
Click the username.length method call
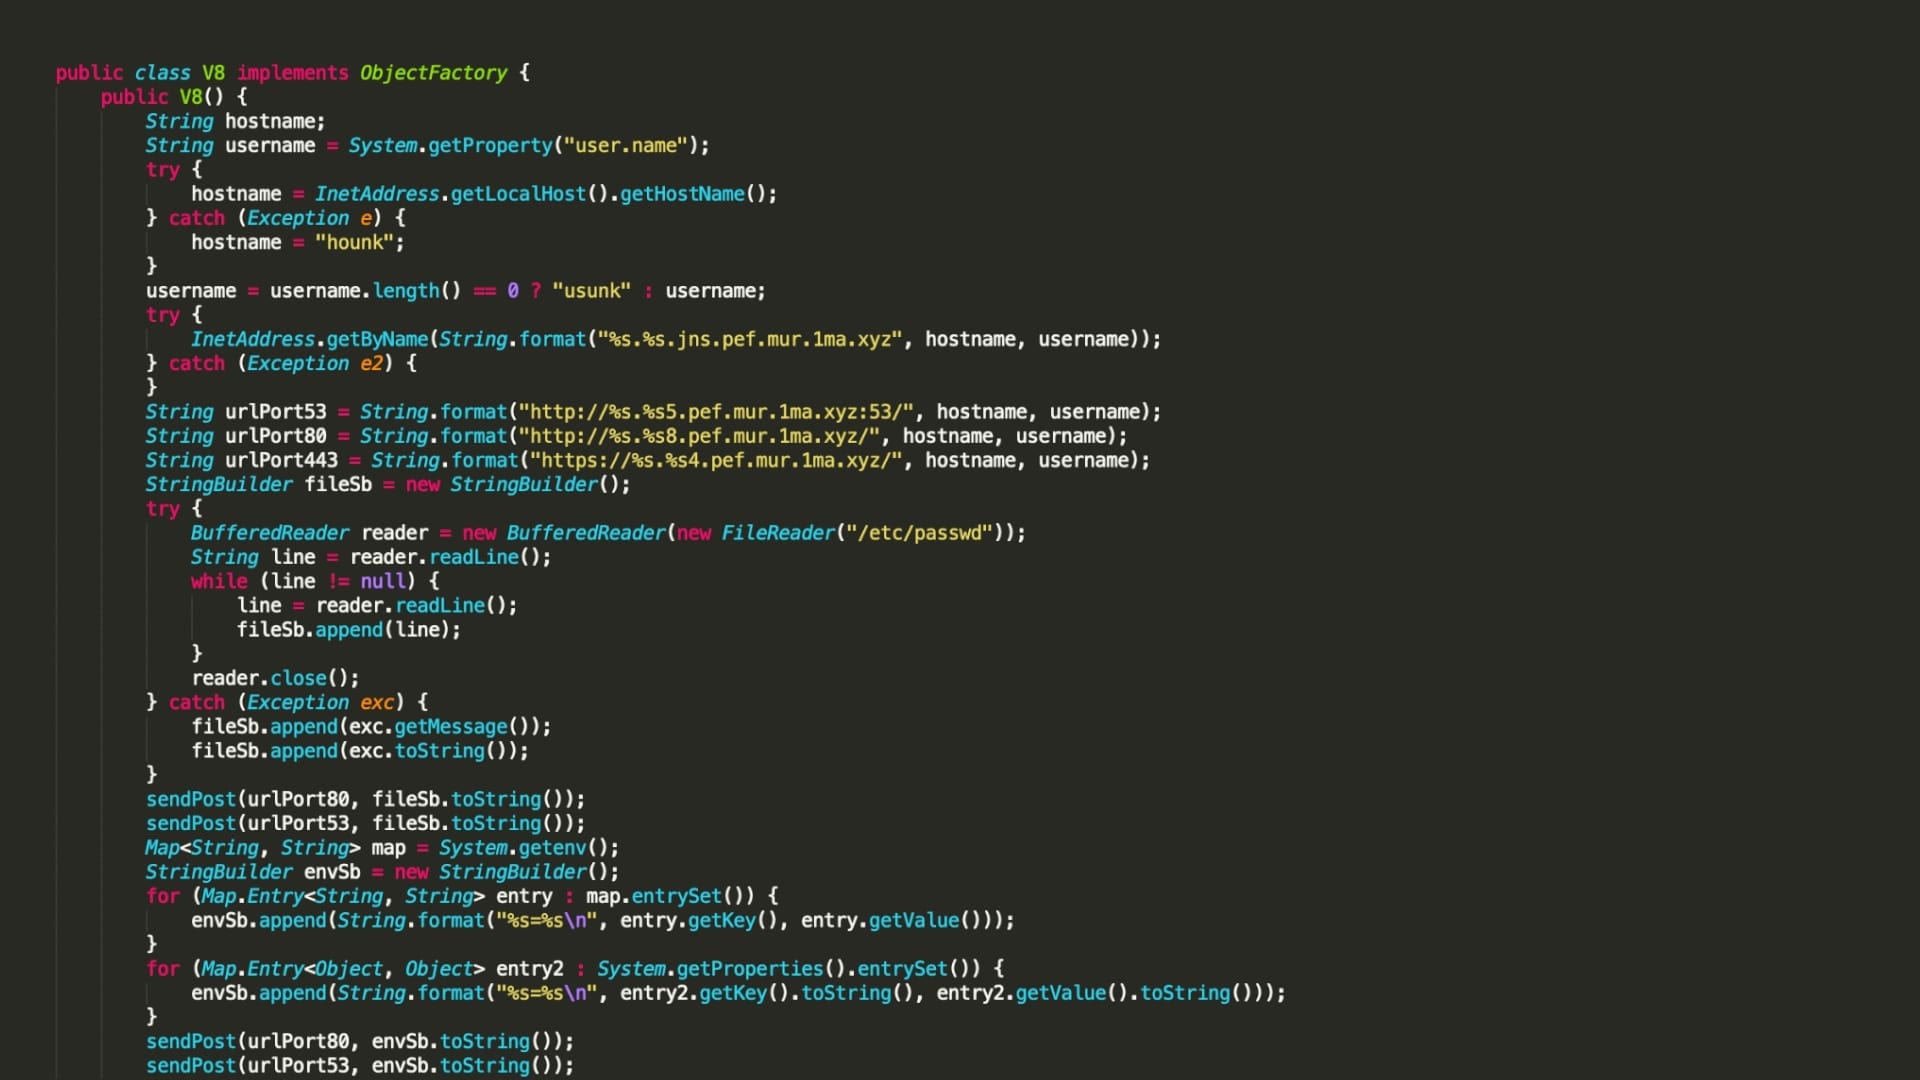coord(405,291)
